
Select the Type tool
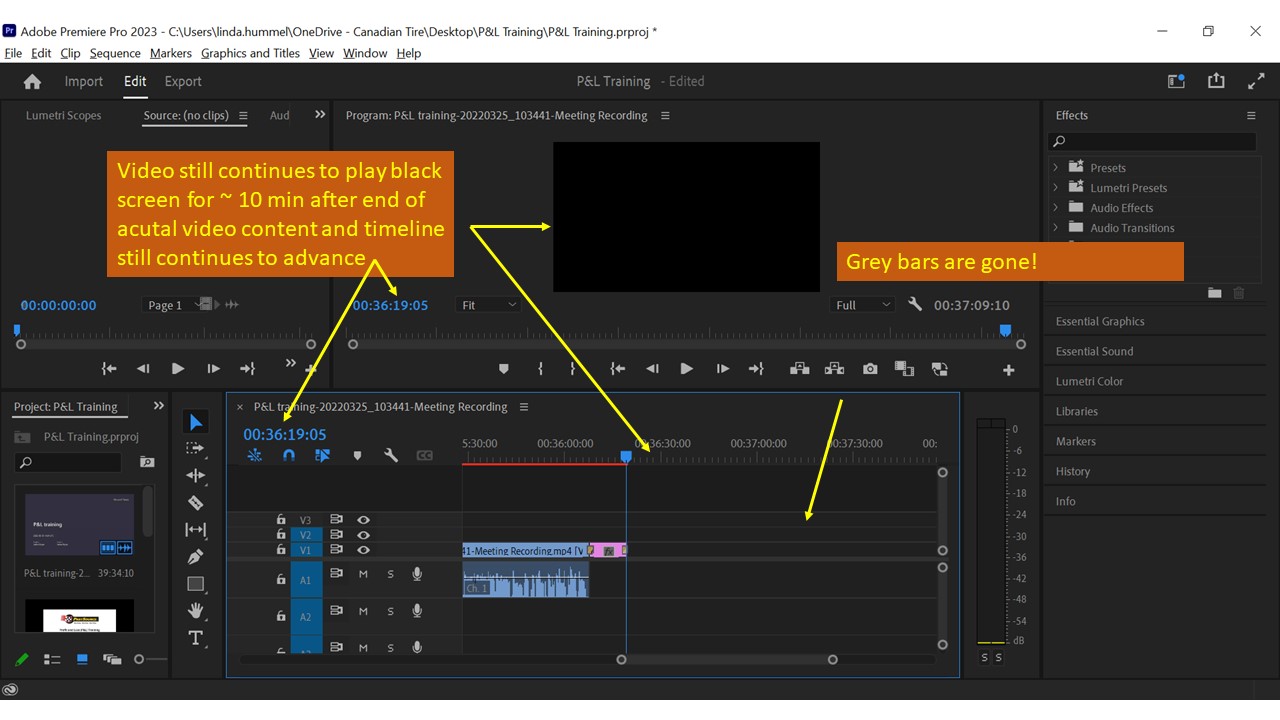[196, 638]
